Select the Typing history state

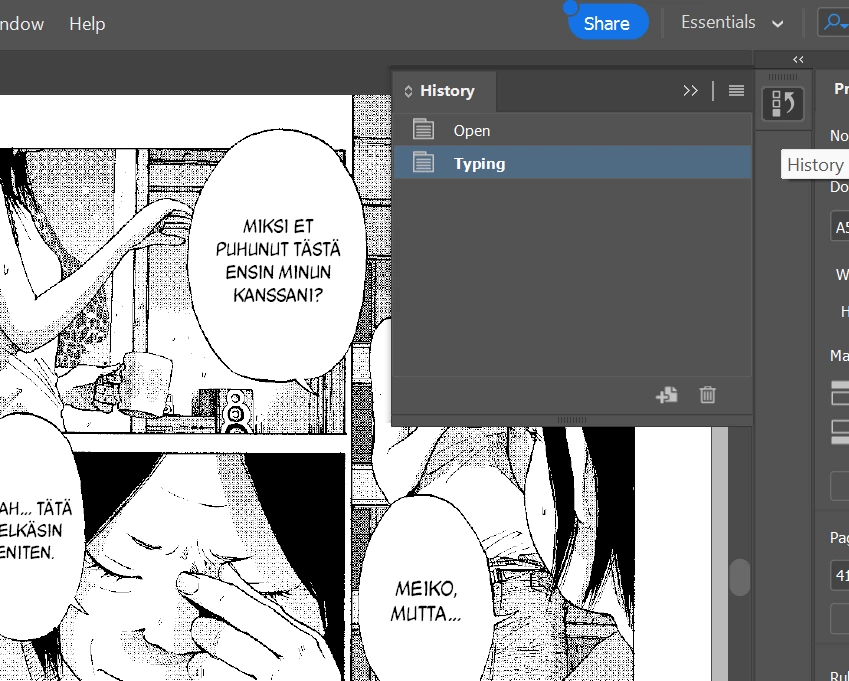(572, 162)
